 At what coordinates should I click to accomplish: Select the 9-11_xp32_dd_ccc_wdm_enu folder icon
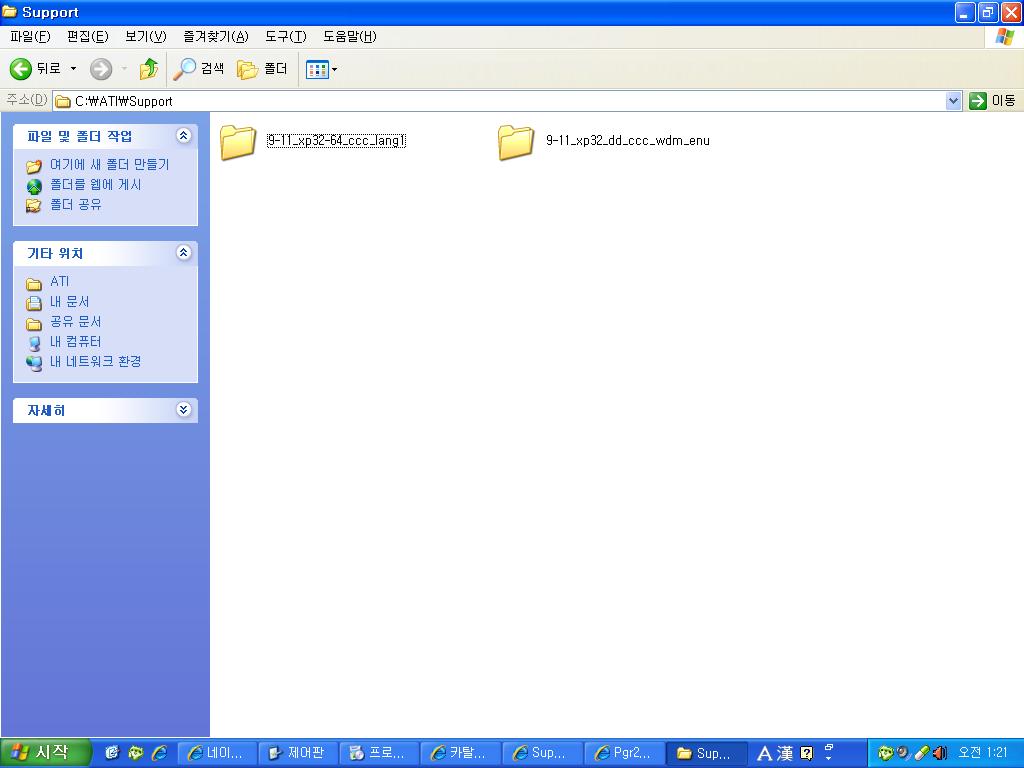(516, 142)
